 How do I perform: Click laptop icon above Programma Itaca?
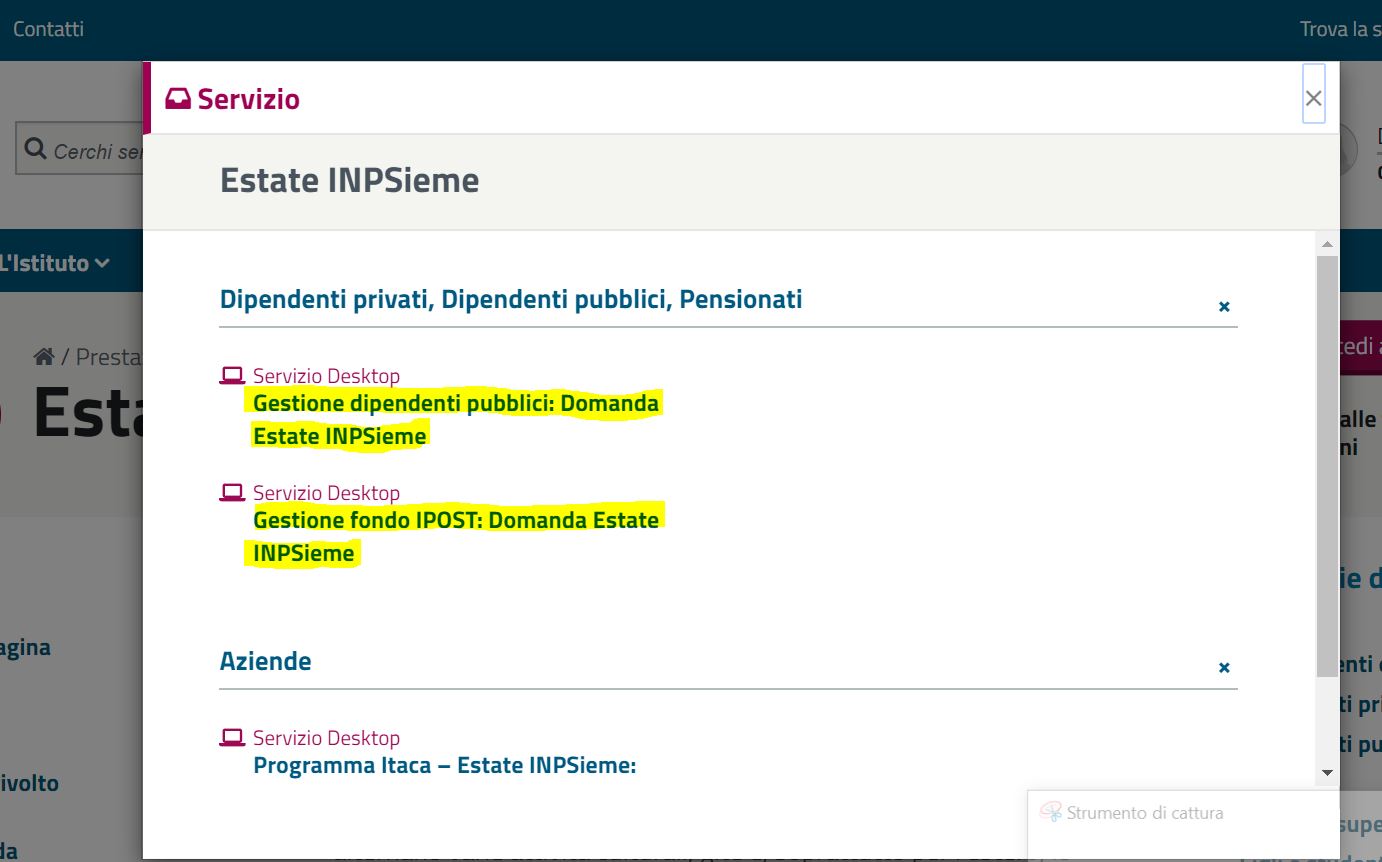(x=232, y=738)
